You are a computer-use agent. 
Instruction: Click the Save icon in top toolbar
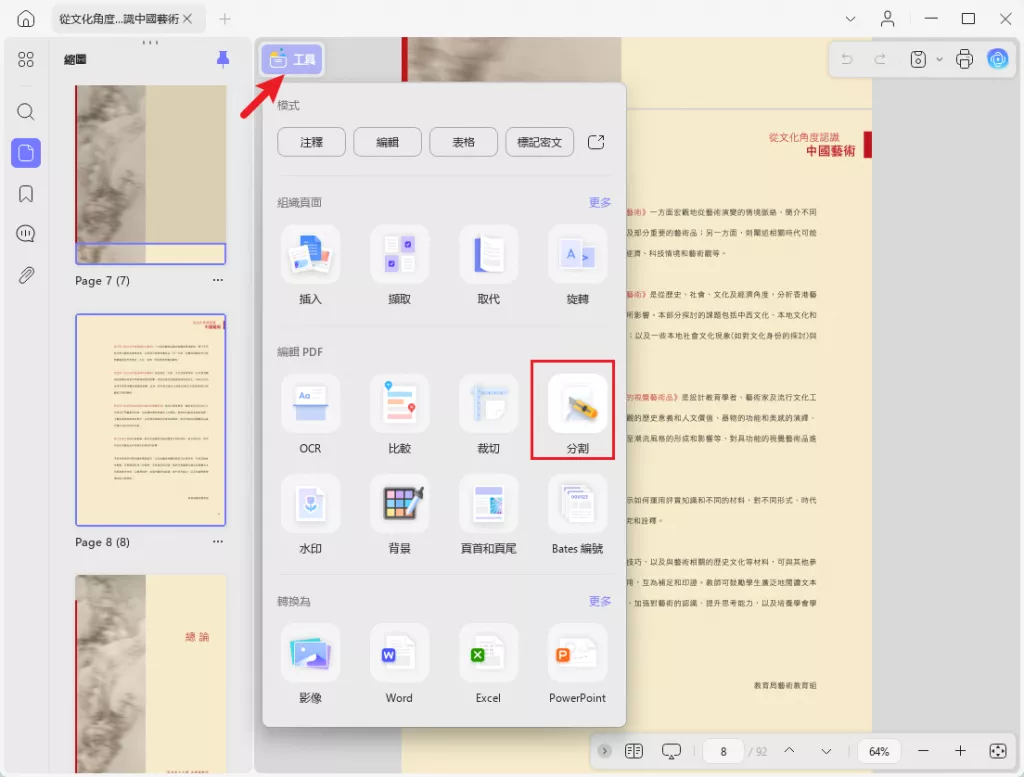918,59
